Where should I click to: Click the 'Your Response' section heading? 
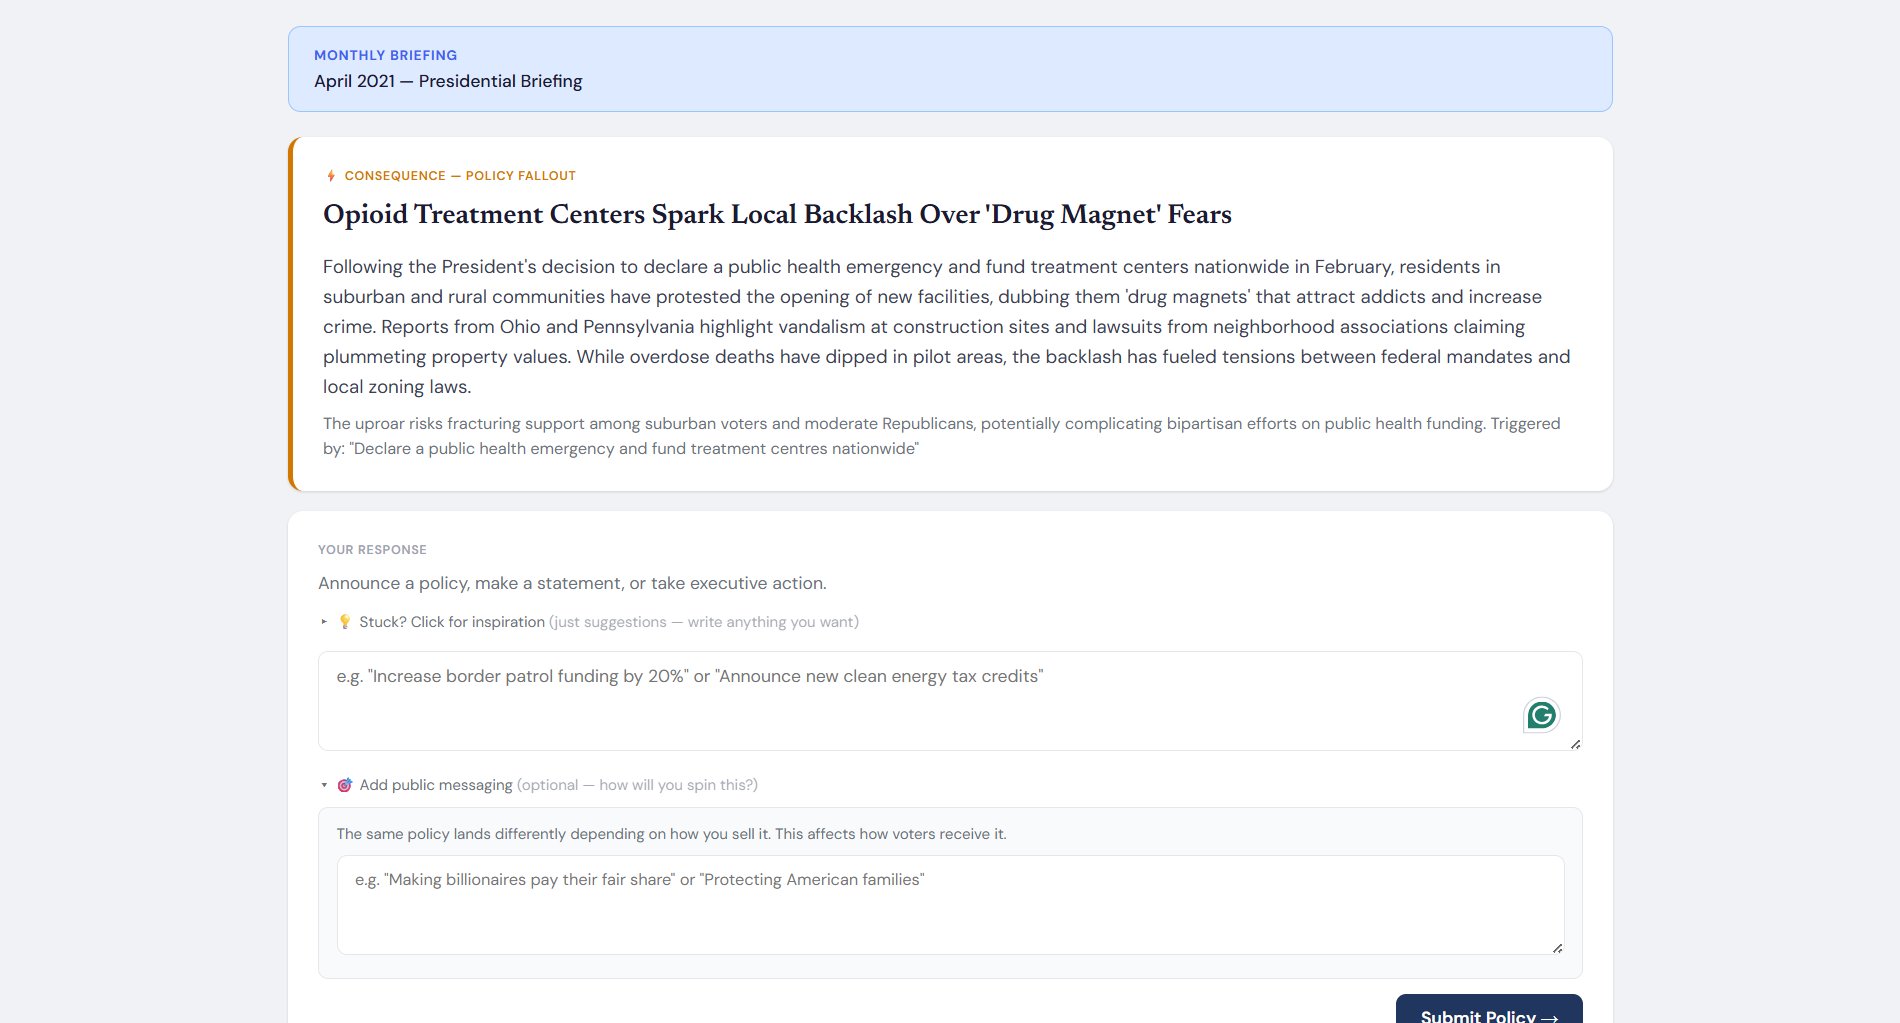(x=372, y=550)
